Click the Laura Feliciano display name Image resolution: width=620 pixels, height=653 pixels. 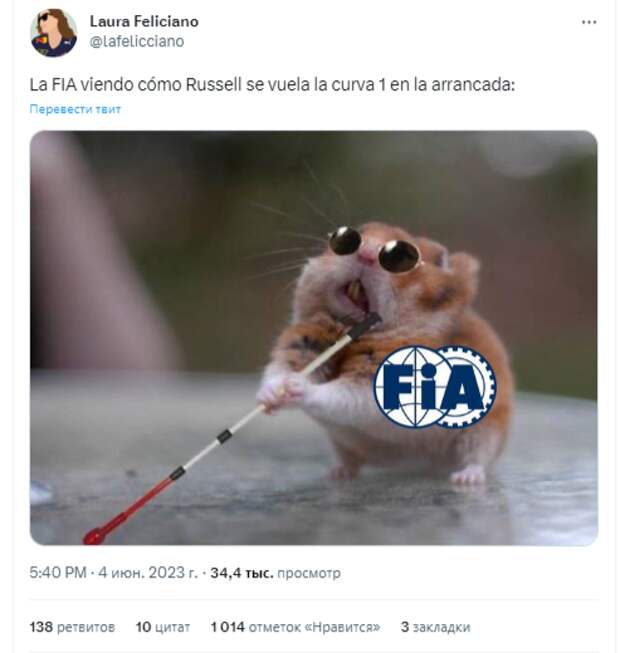[144, 21]
